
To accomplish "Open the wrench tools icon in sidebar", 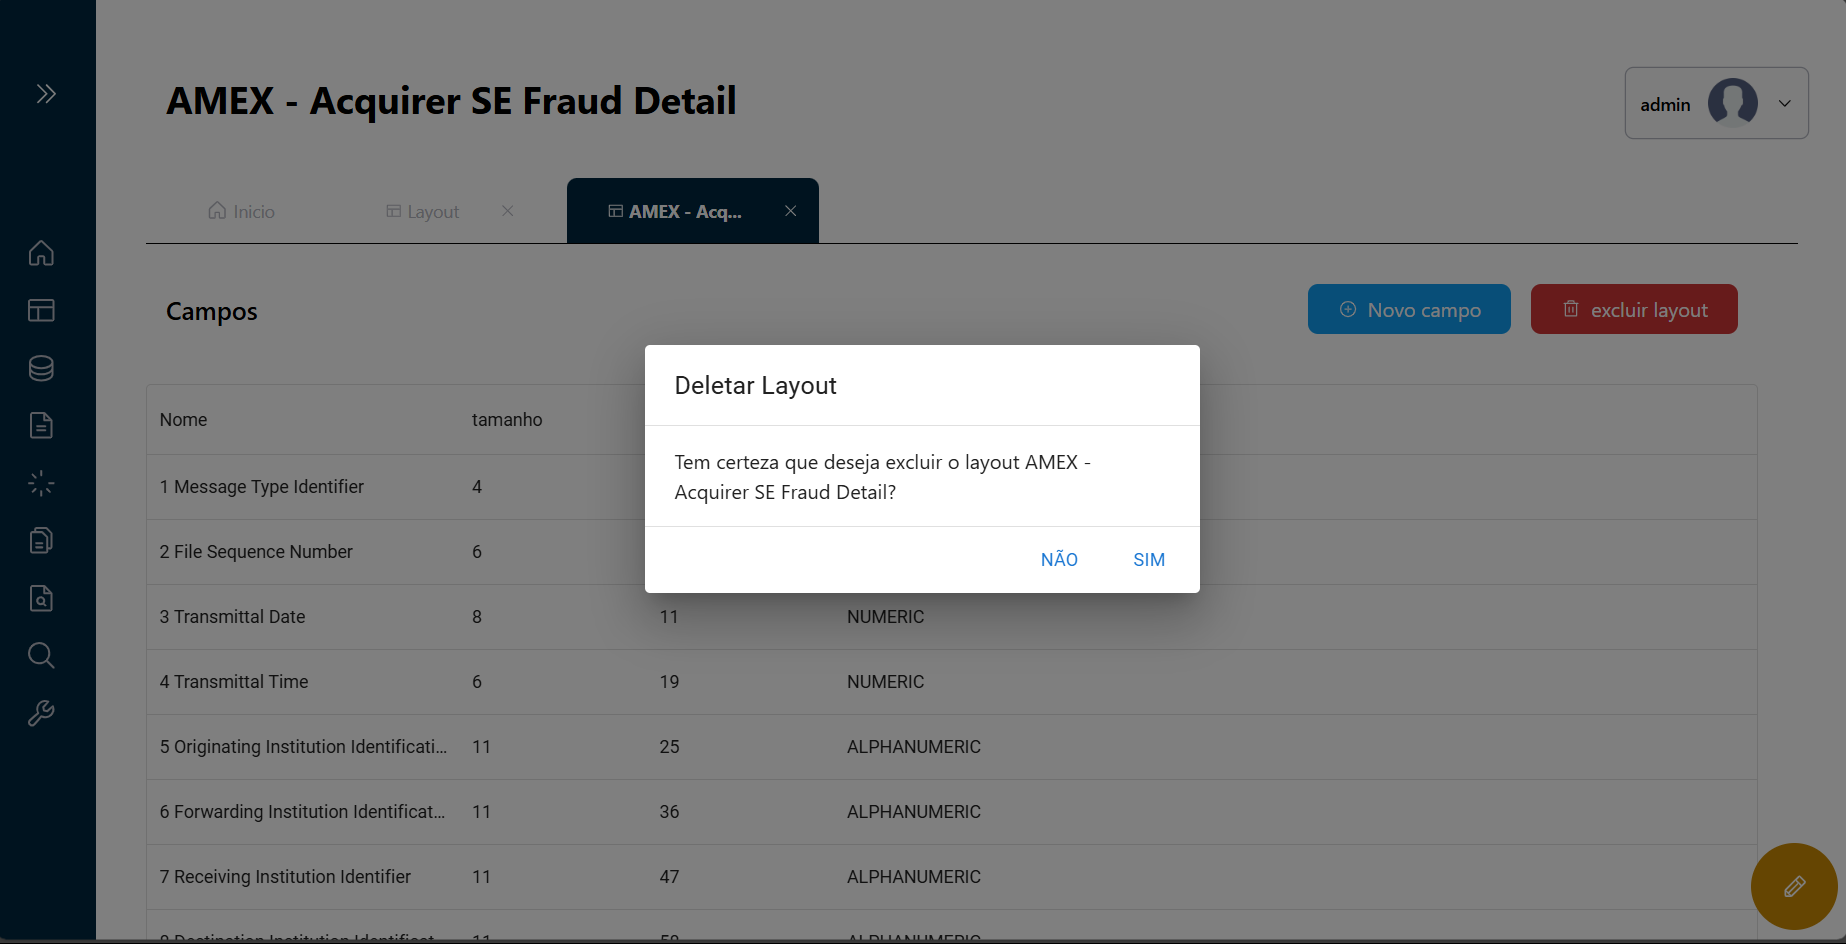I will [41, 713].
